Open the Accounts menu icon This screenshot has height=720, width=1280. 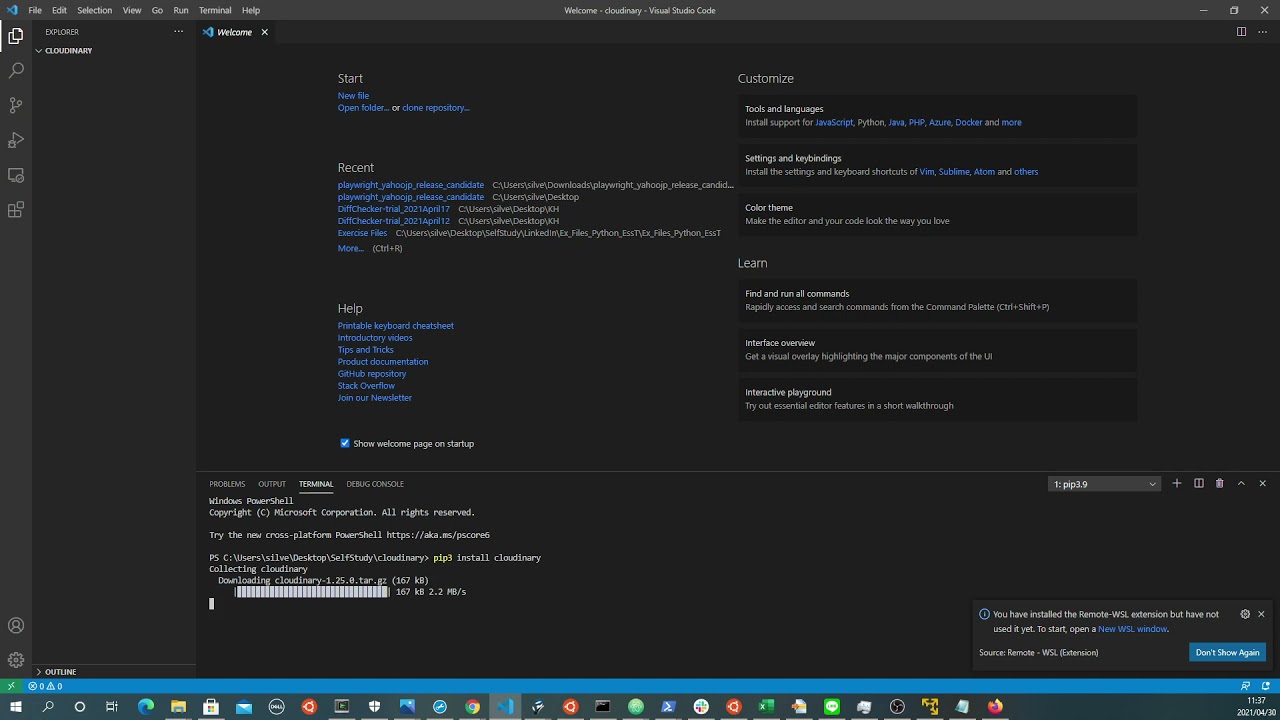pyautogui.click(x=16, y=626)
